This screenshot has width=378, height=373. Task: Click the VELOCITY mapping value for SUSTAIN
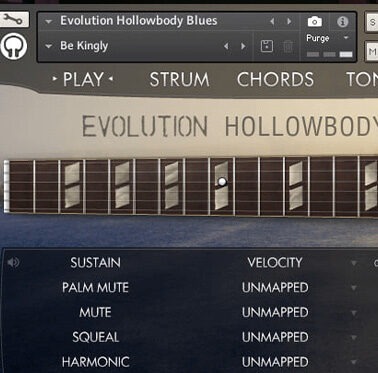275,263
